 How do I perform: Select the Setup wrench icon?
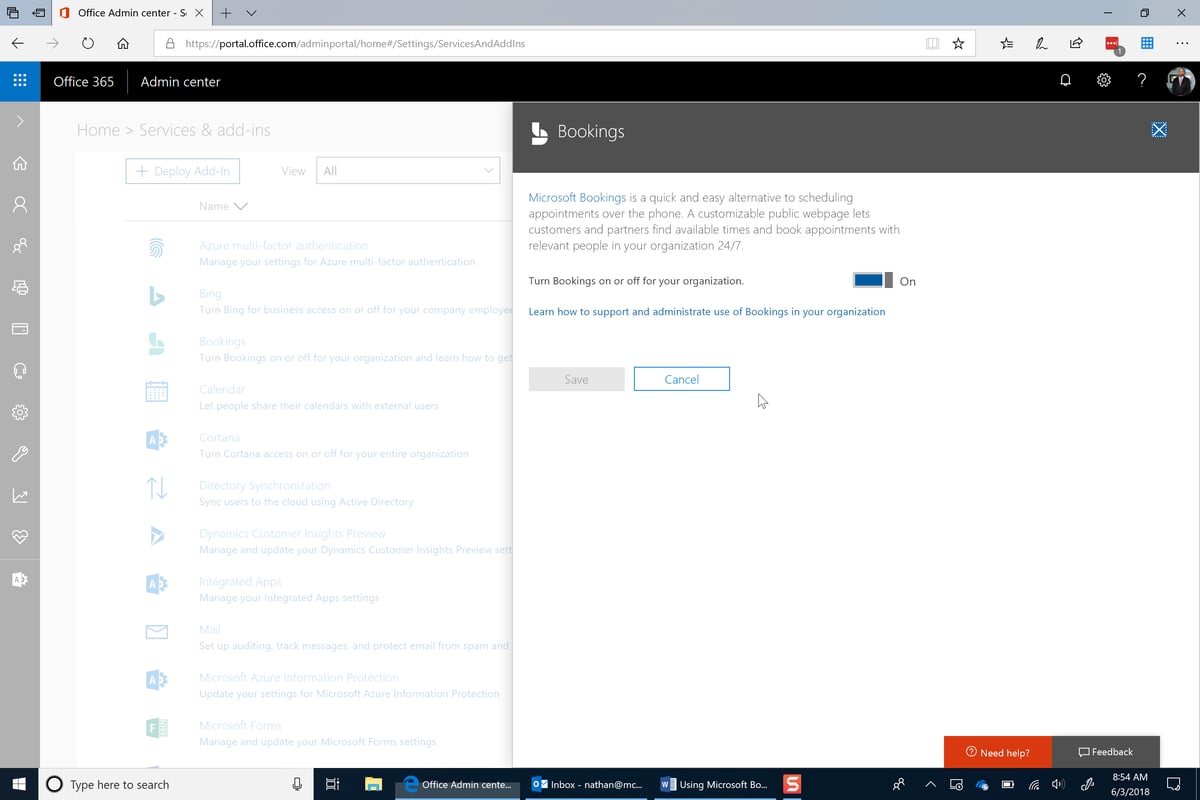pyautogui.click(x=19, y=453)
